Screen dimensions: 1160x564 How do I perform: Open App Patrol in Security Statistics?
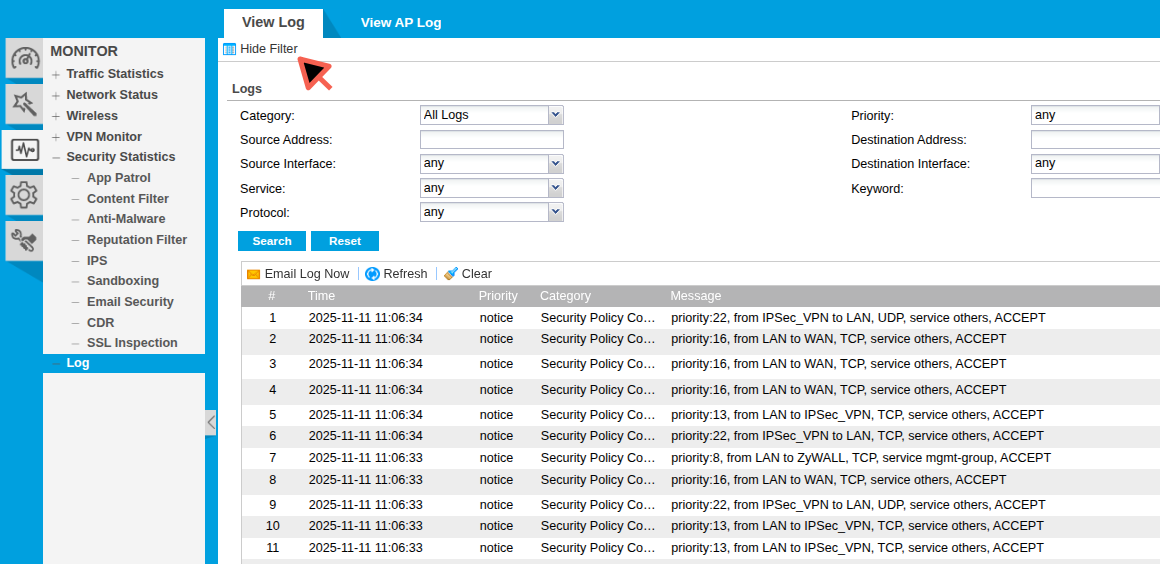pos(118,178)
